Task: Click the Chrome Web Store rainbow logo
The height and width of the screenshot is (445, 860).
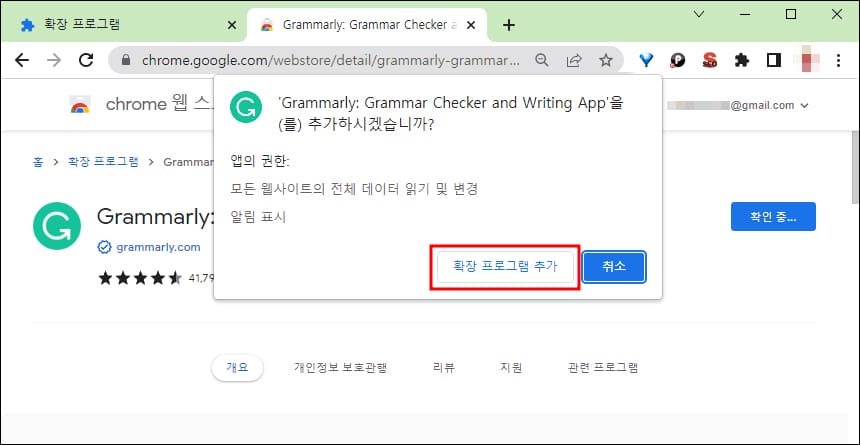Action: click(80, 104)
